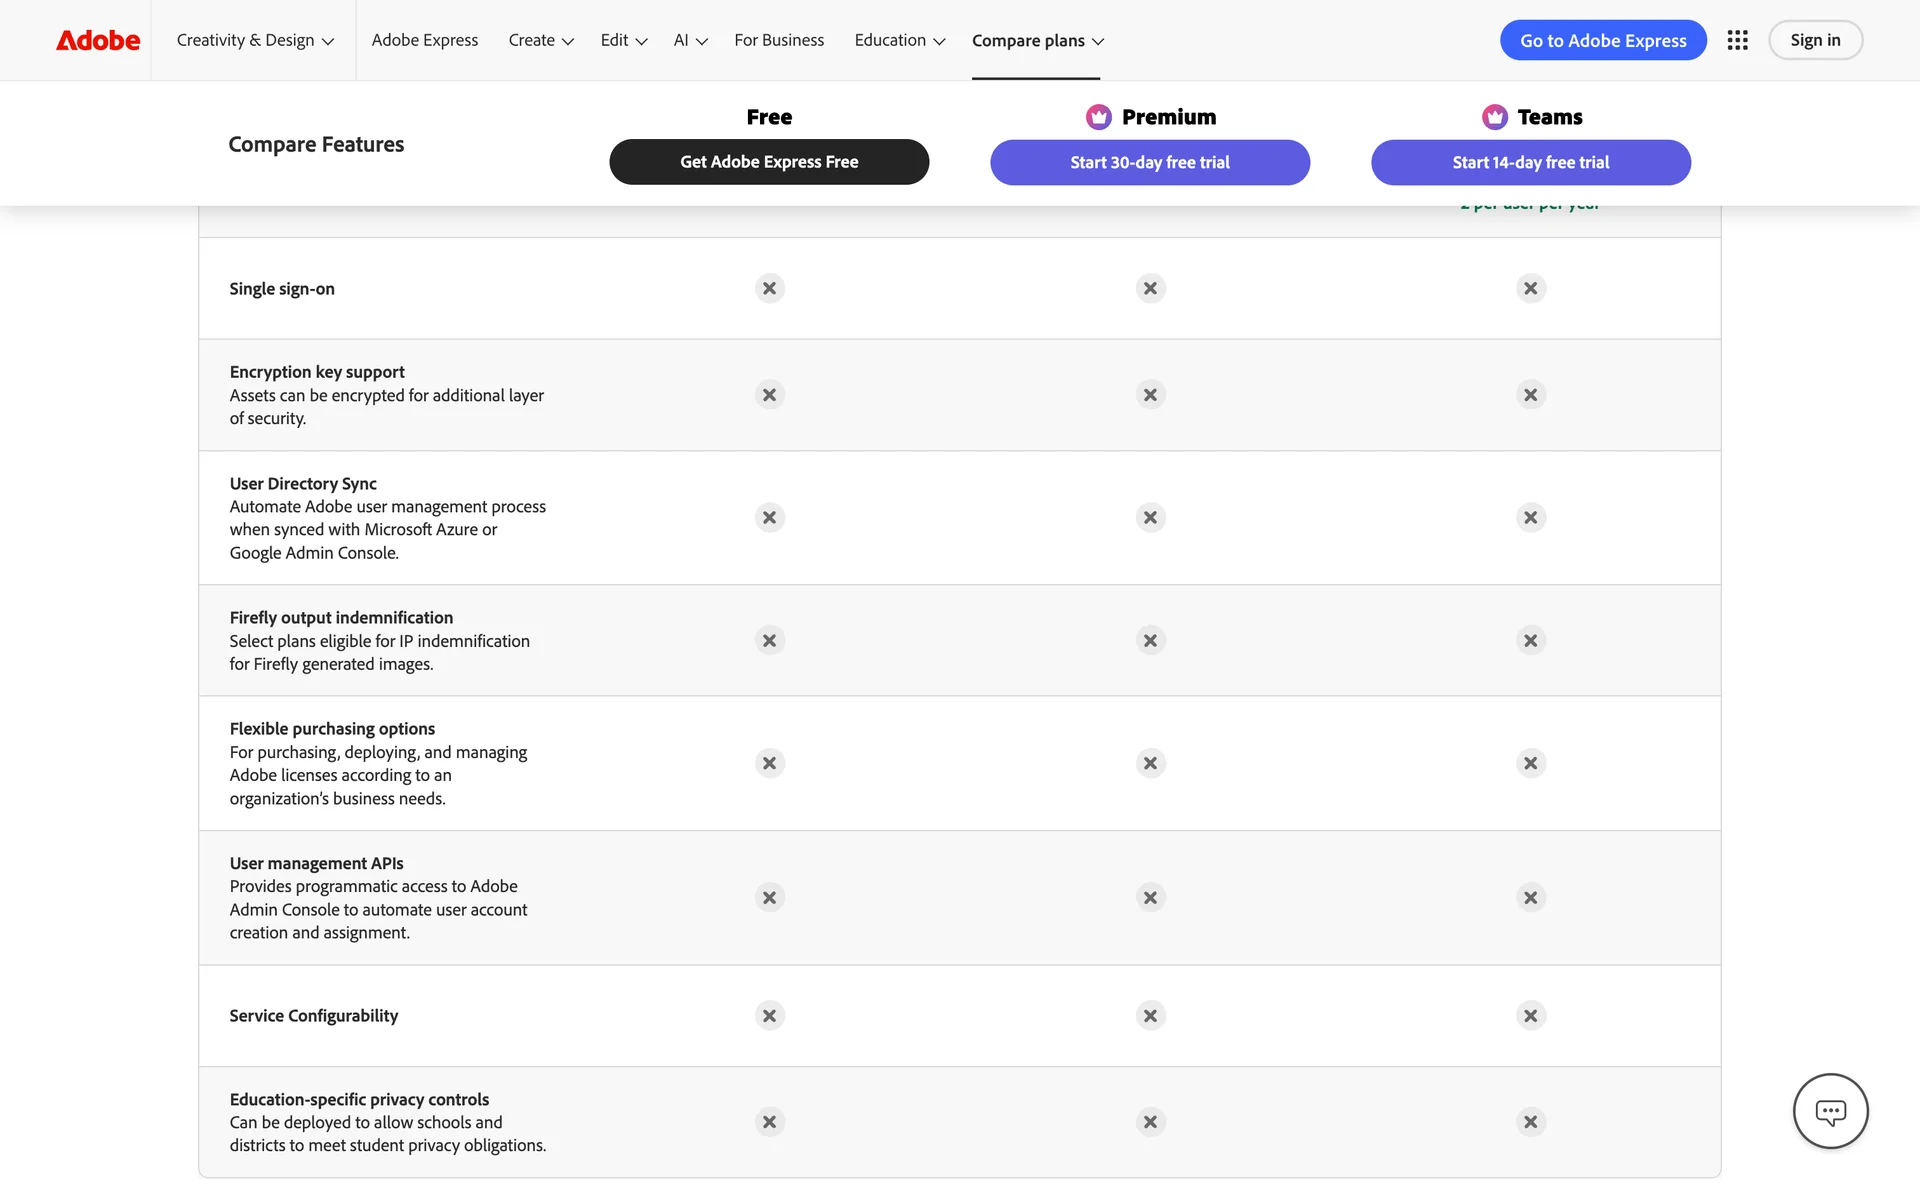Open the Compare plans dropdown
This screenshot has height=1200, width=1920.
point(1037,40)
